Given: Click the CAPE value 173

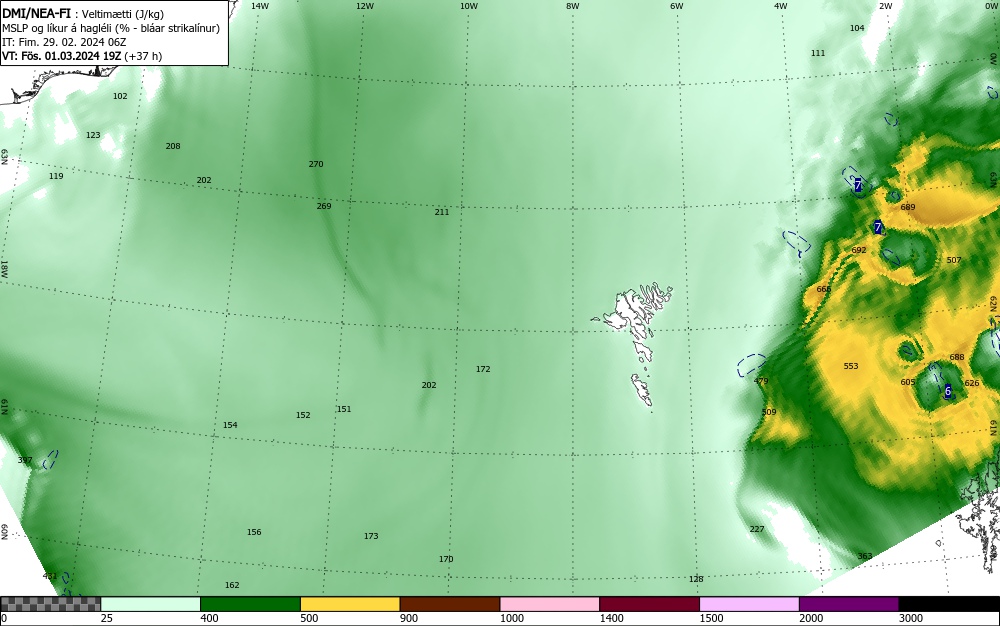Looking at the screenshot, I should pos(371,536).
